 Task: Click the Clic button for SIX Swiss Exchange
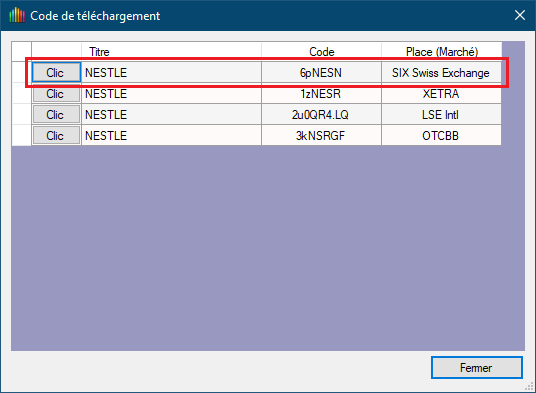click(x=56, y=72)
